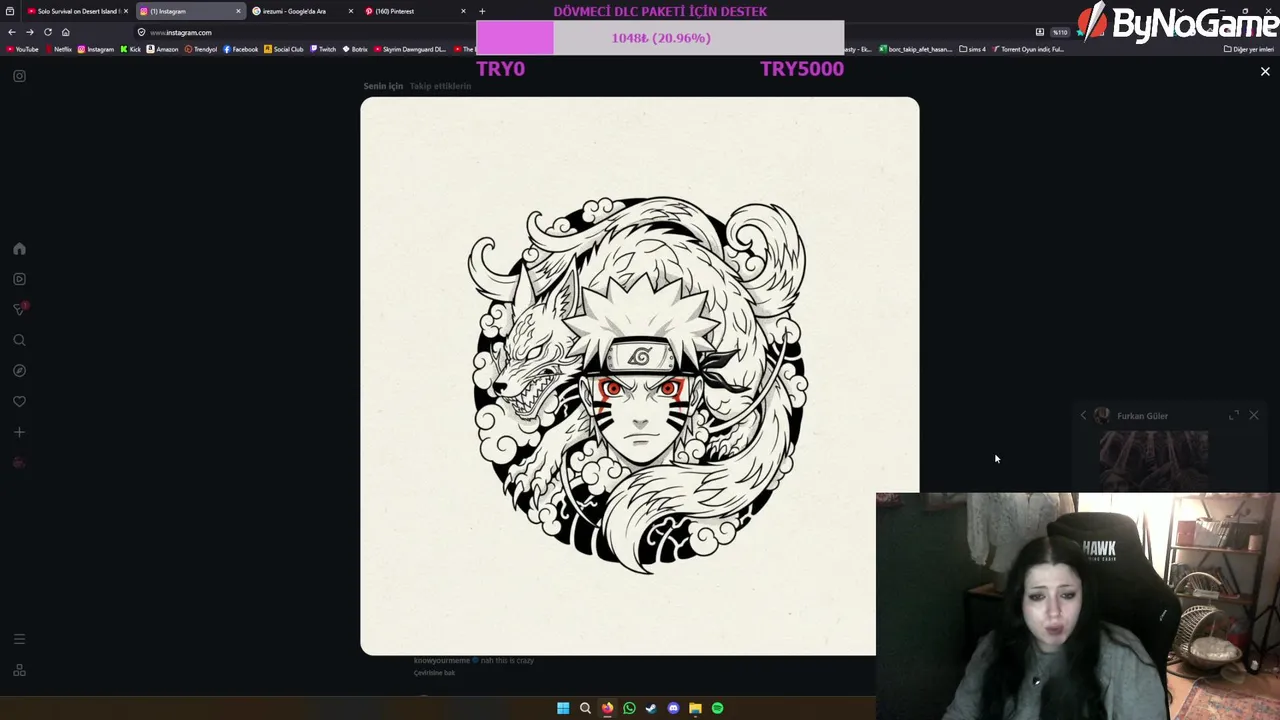Viewport: 1280px width, 720px height.
Task: Open borc_takip_afet_hasan bookmark
Action: [916, 49]
